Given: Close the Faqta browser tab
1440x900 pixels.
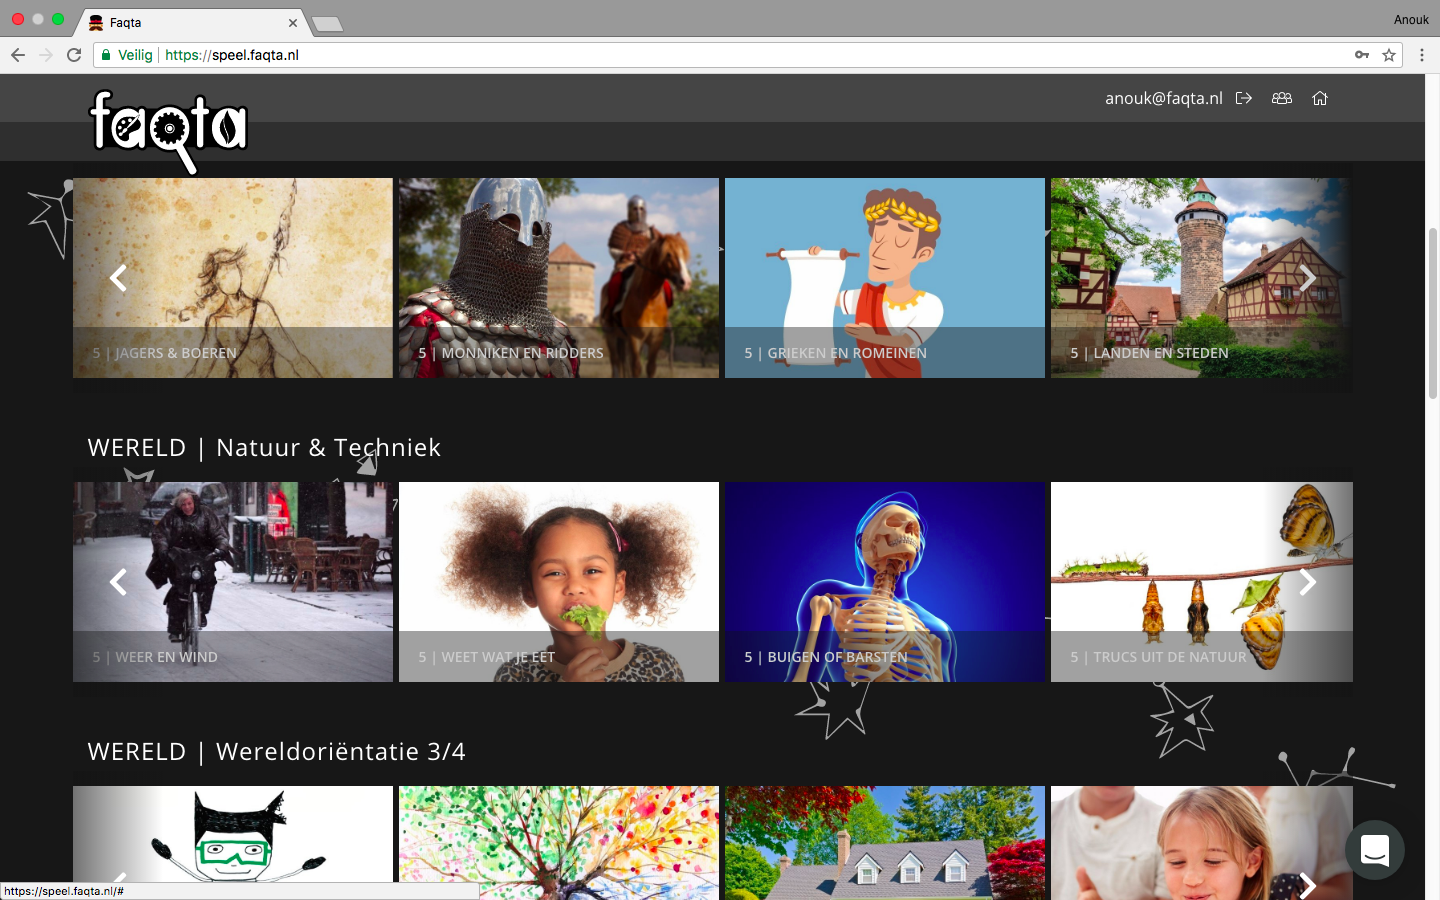Looking at the screenshot, I should point(293,22).
